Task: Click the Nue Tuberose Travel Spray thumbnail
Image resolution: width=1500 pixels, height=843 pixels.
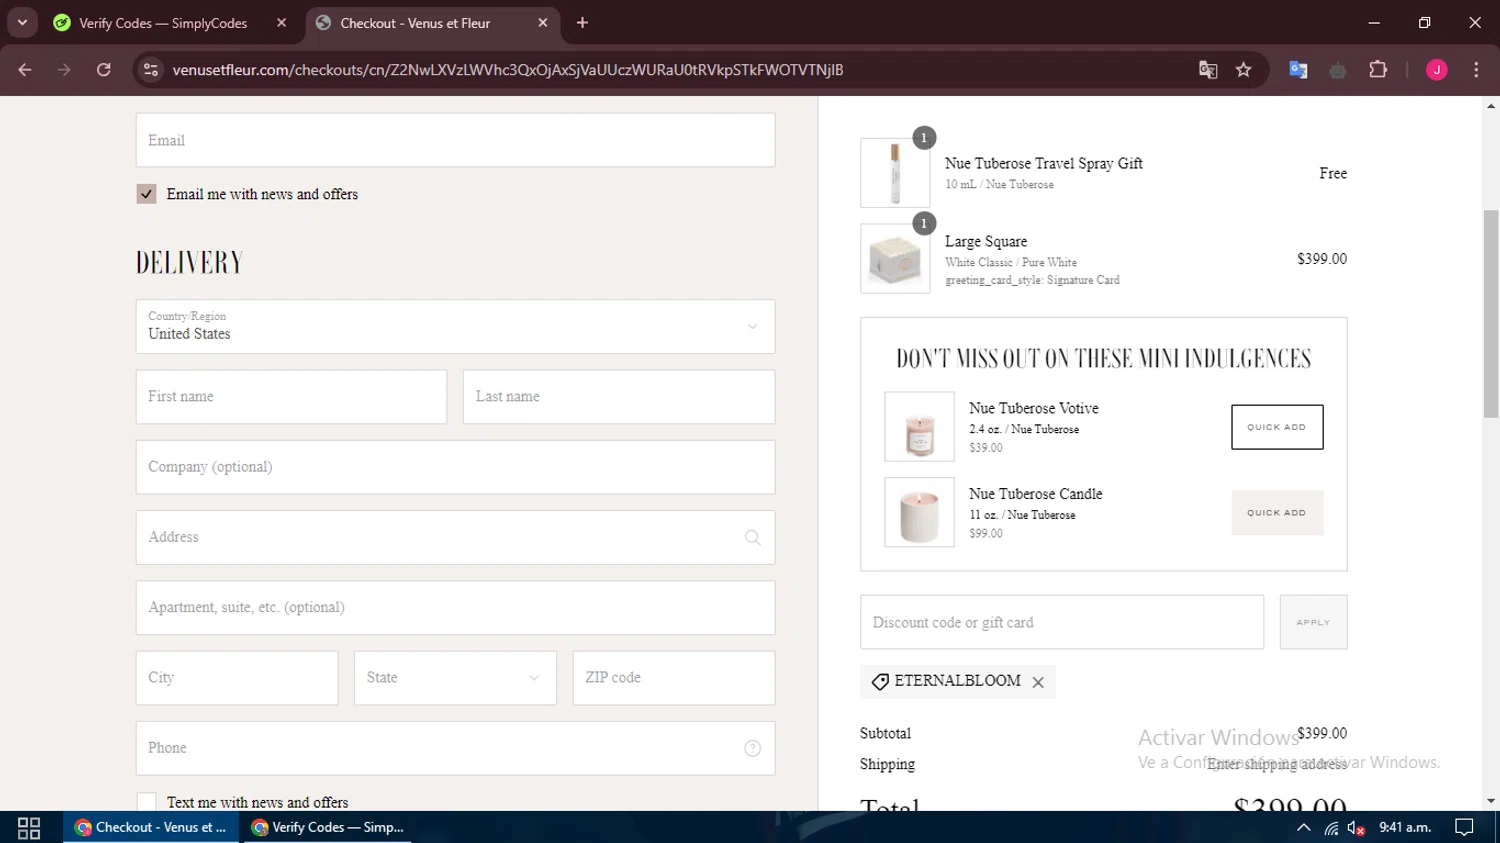Action: tap(895, 173)
